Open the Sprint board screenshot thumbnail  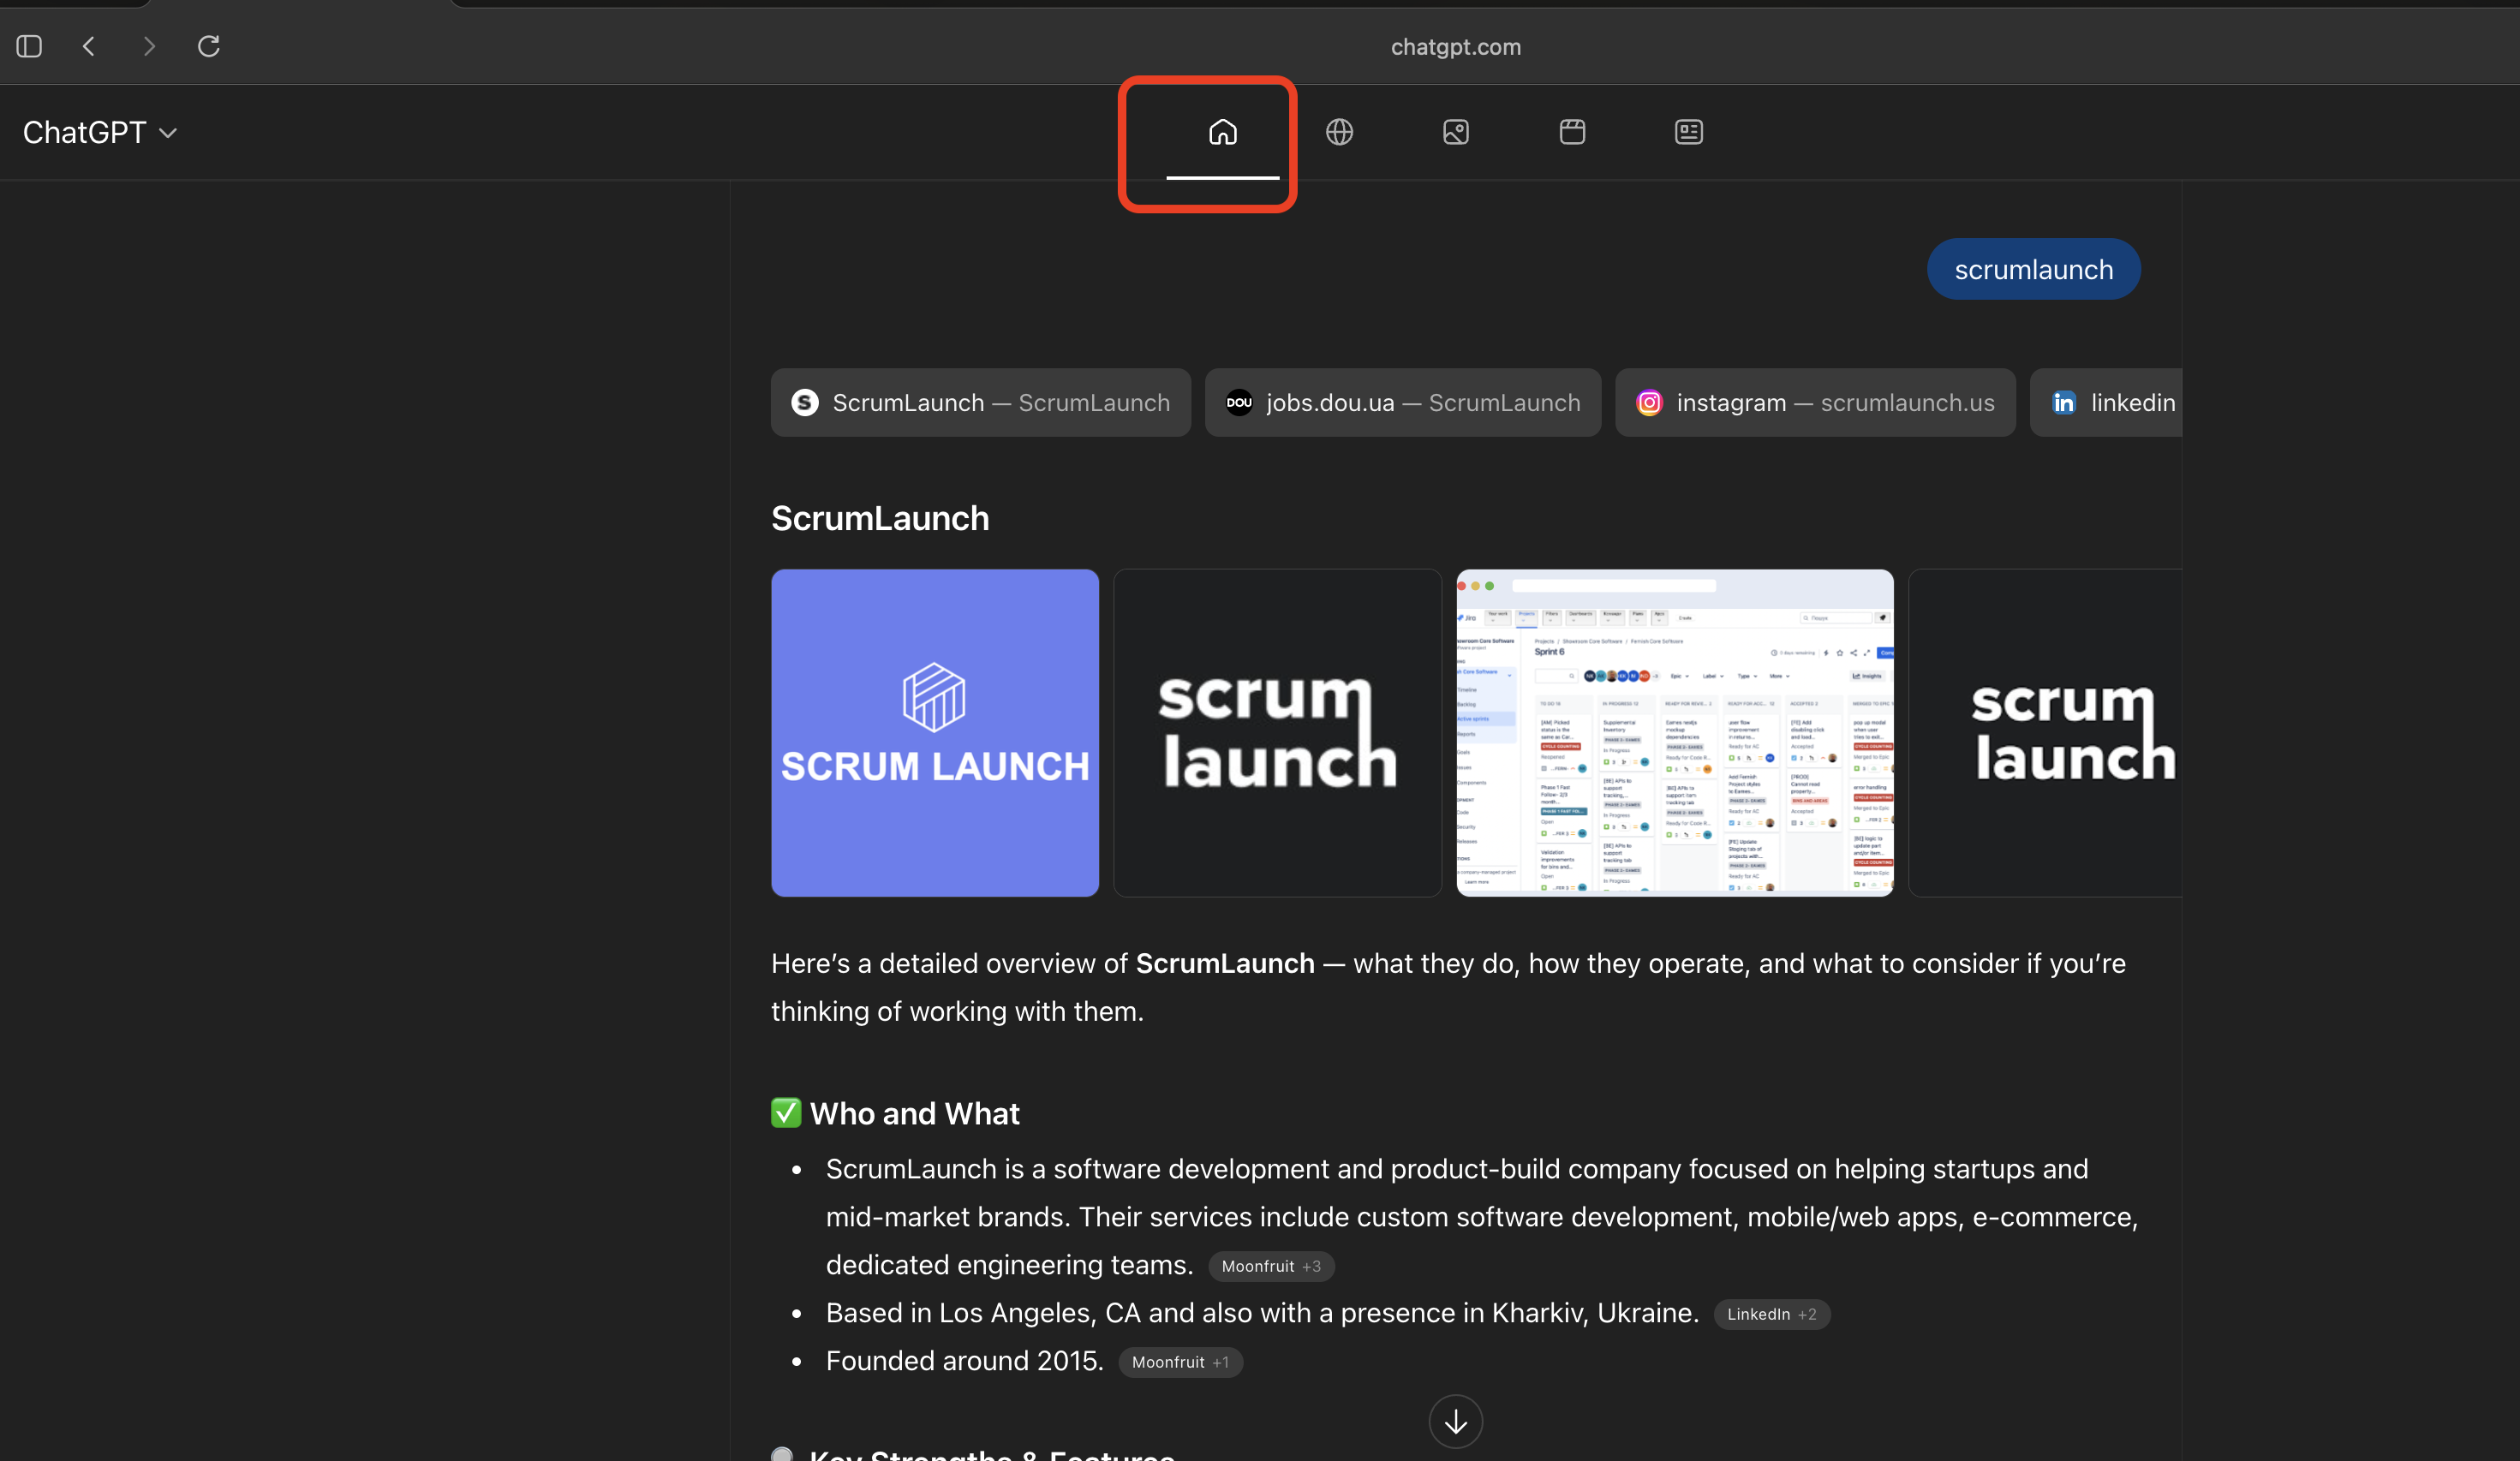click(x=1674, y=732)
